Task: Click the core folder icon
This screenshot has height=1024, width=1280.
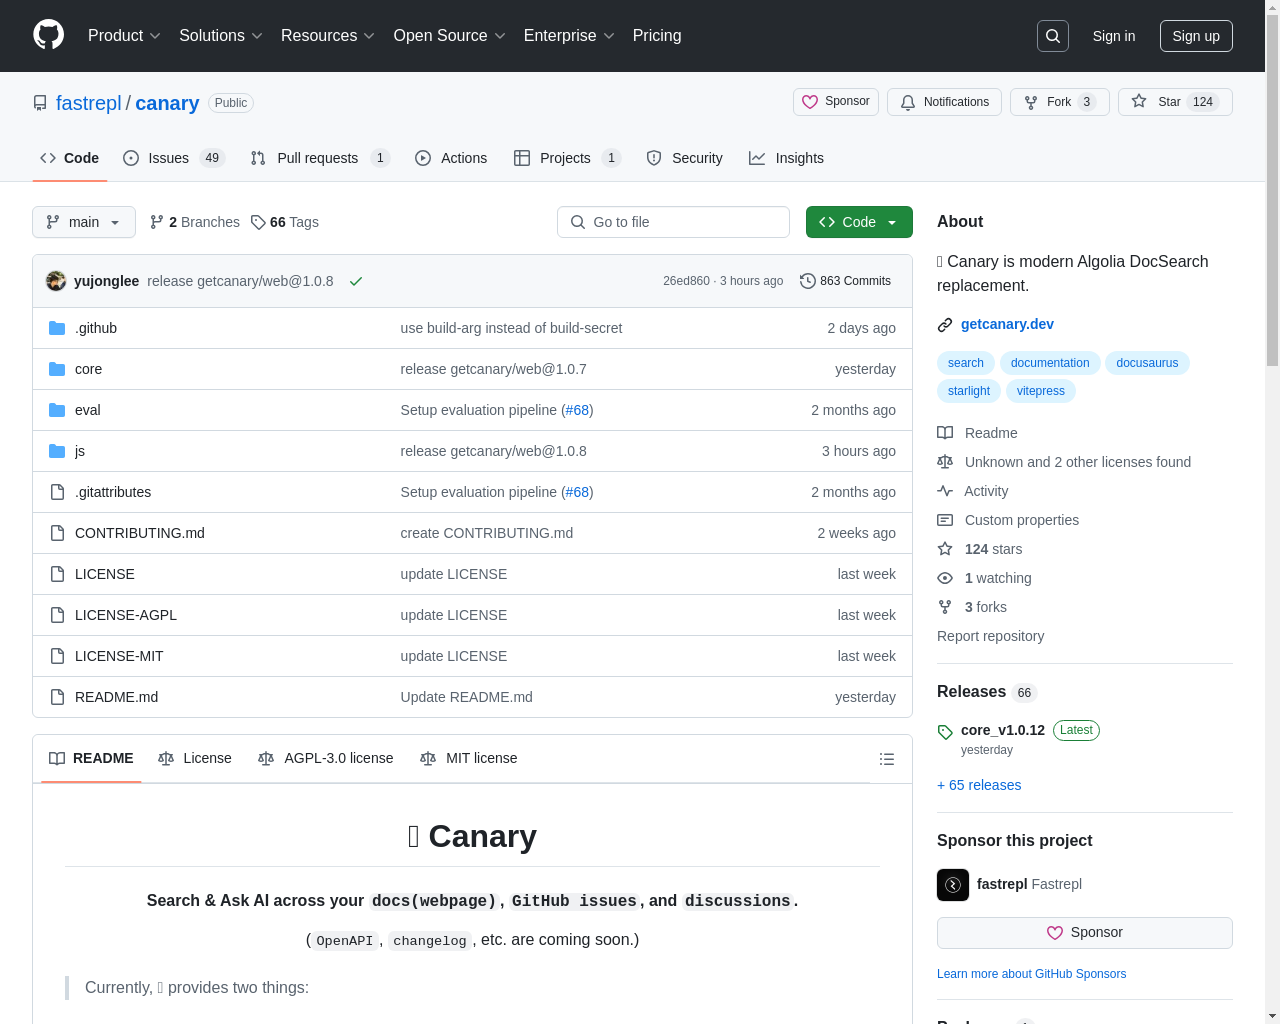Action: [57, 369]
